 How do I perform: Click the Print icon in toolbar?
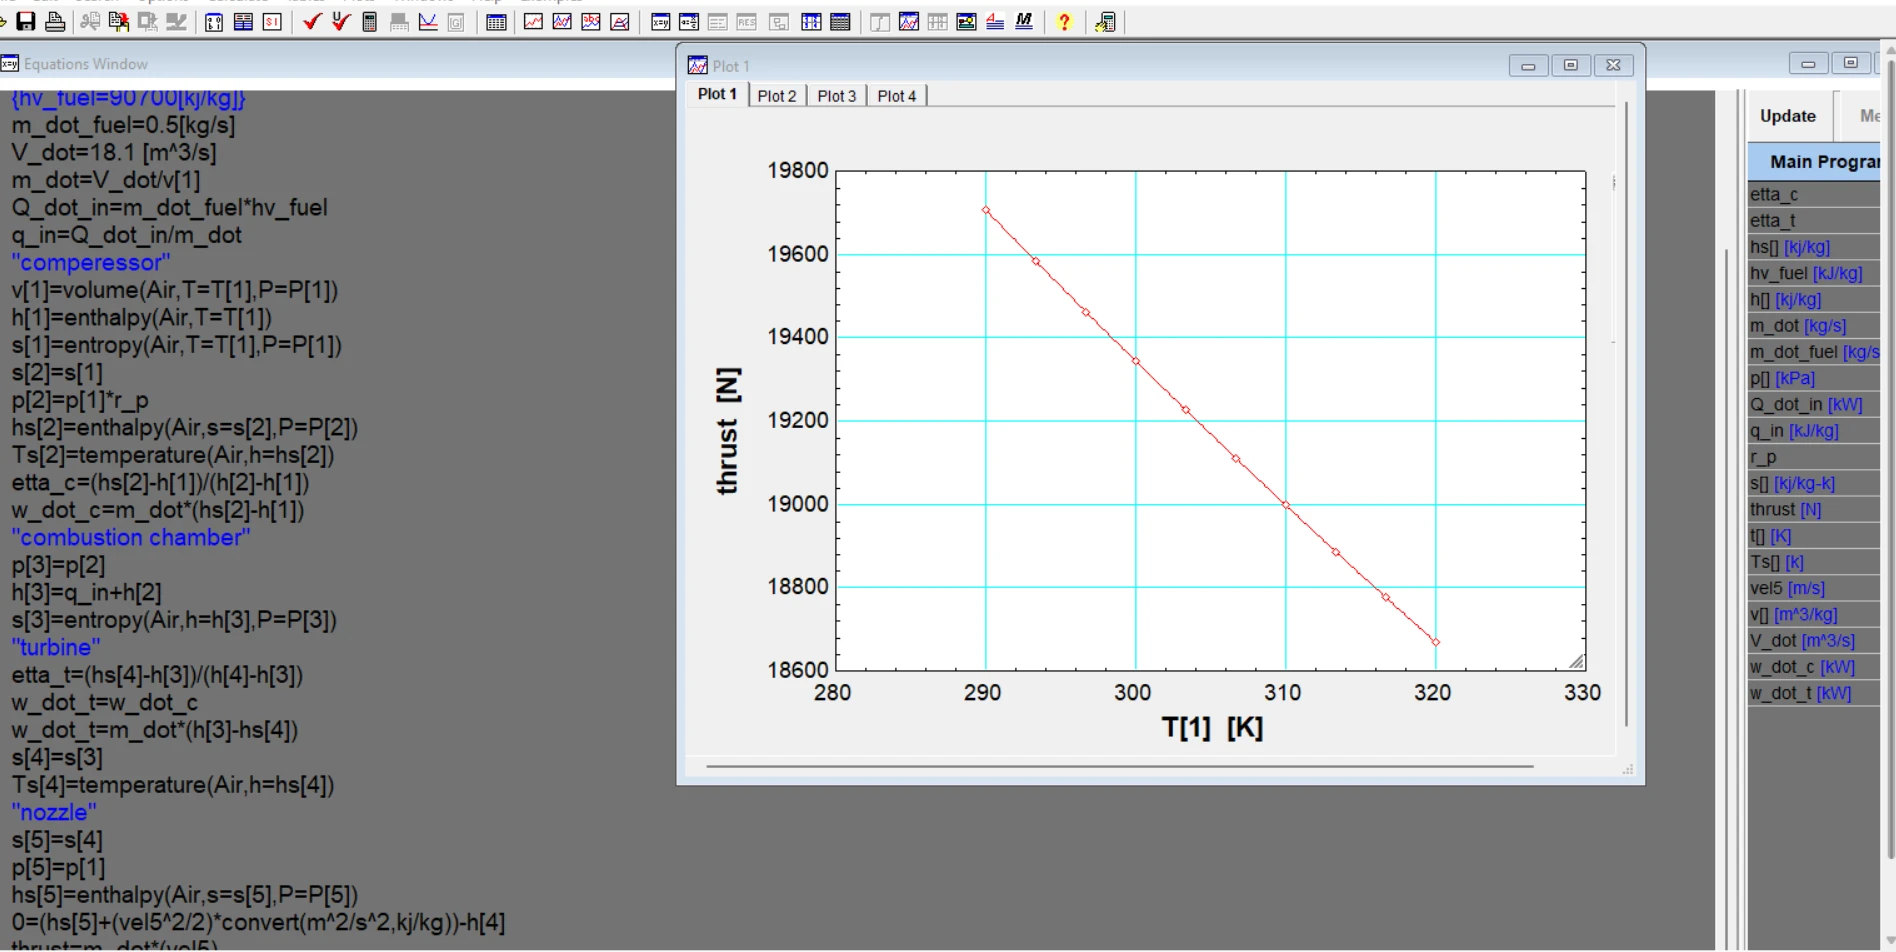click(56, 21)
